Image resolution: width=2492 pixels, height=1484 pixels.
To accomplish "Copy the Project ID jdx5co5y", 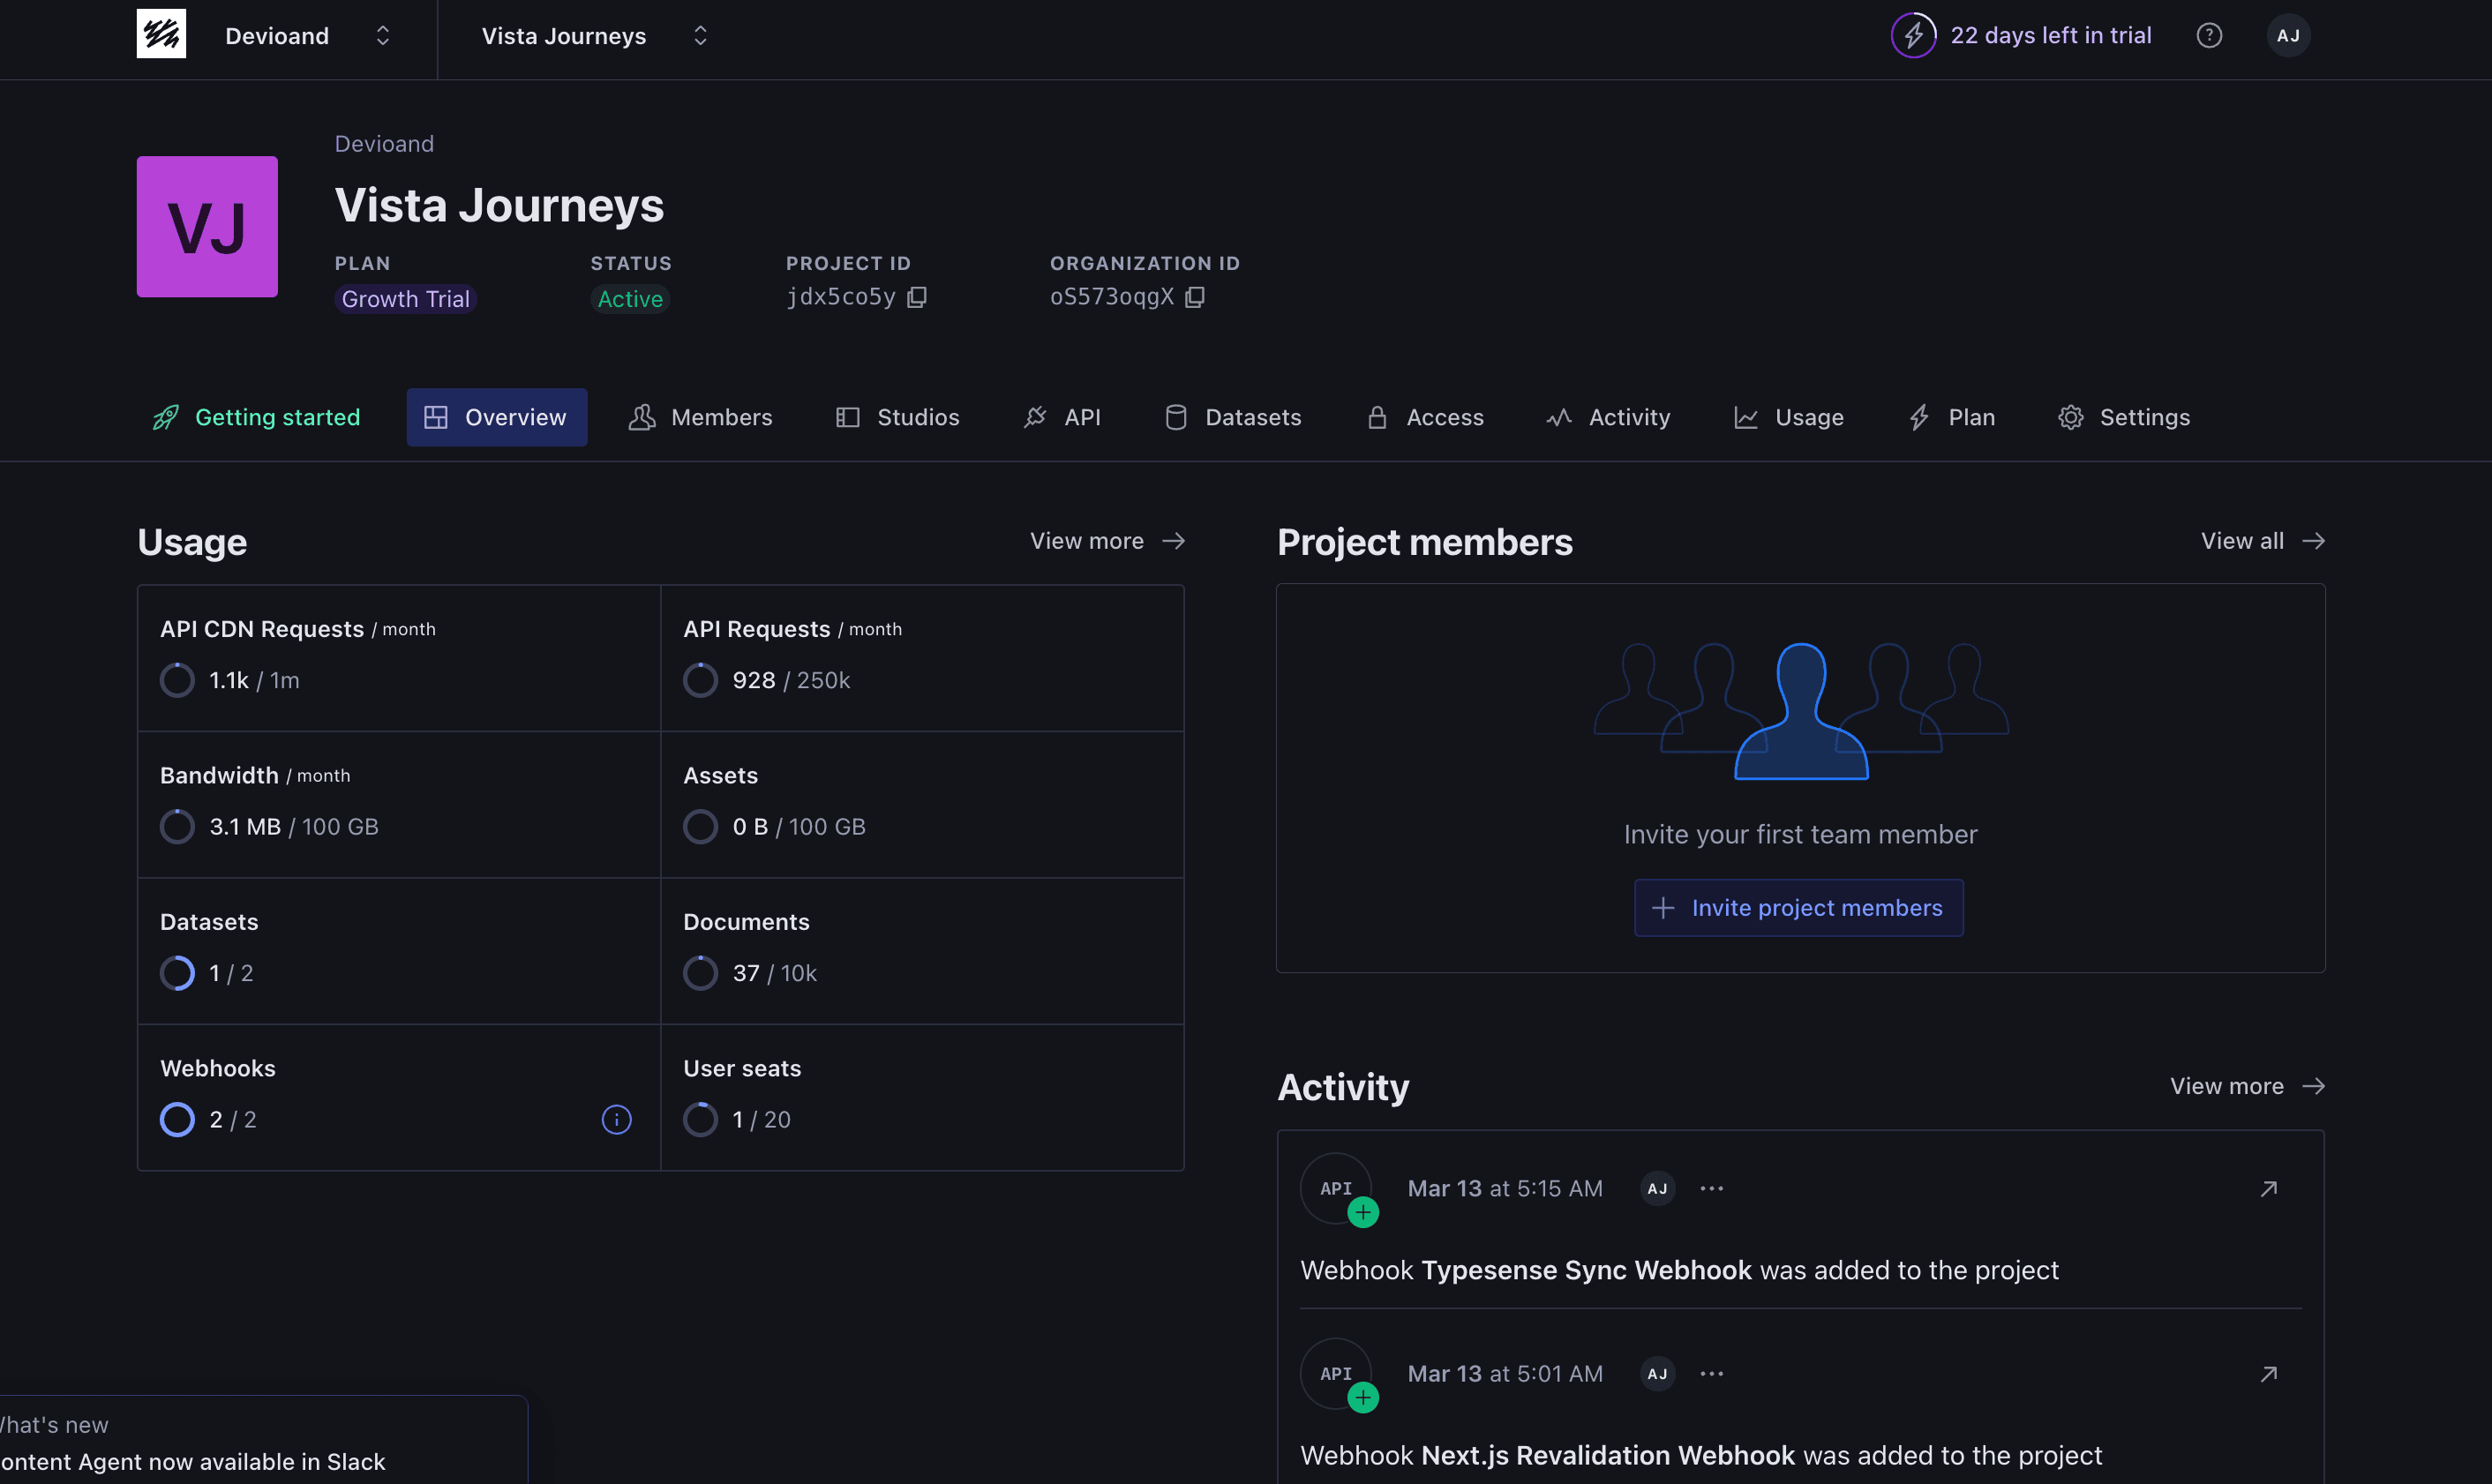I will tap(917, 296).
